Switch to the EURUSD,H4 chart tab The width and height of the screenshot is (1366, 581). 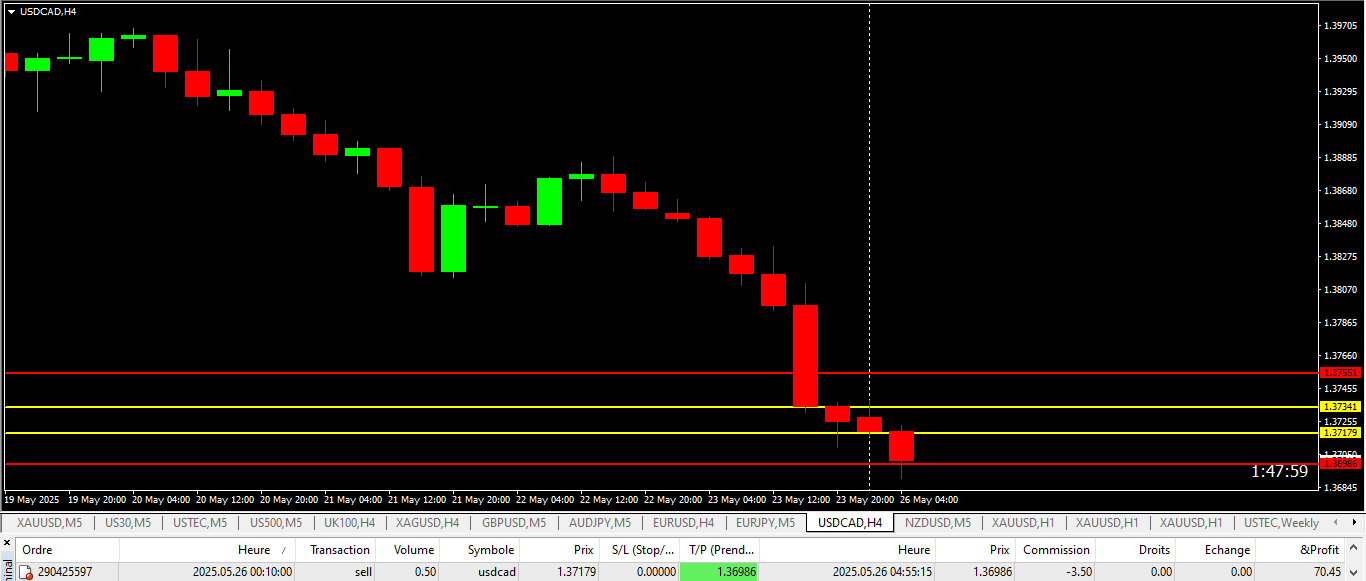point(683,522)
